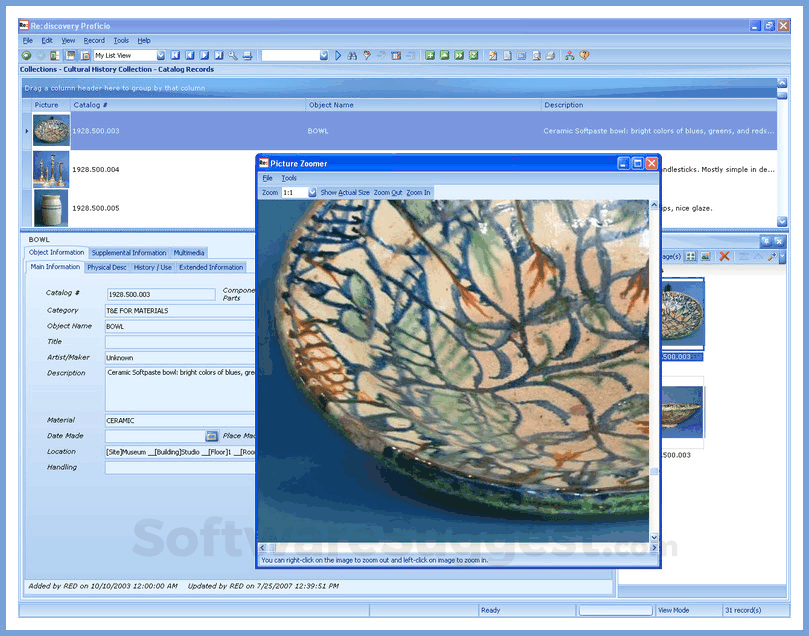Open the empty search combo box in toolbar
The height and width of the screenshot is (636, 809).
(x=323, y=56)
